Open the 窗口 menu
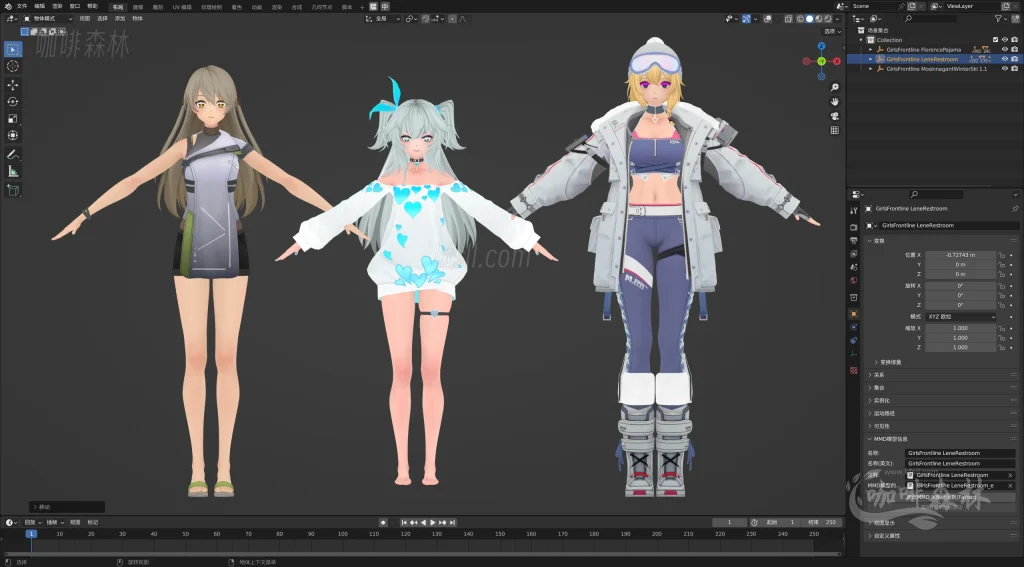 click(75, 6)
